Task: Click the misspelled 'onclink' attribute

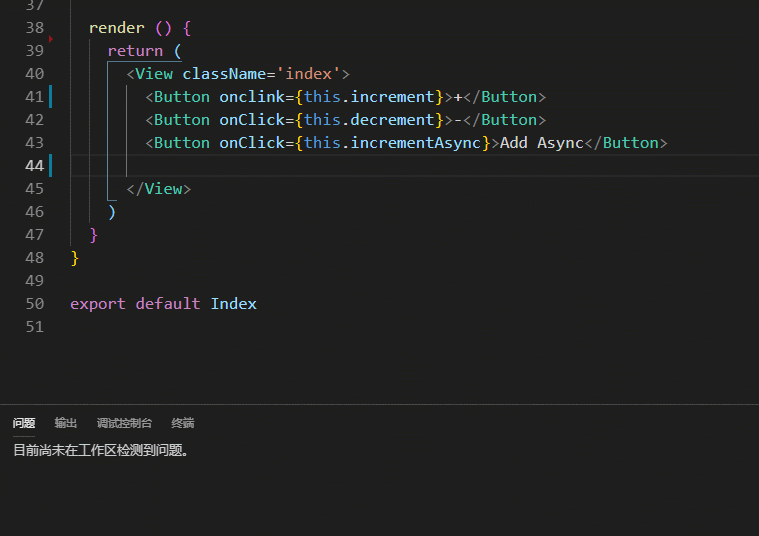Action: point(252,97)
